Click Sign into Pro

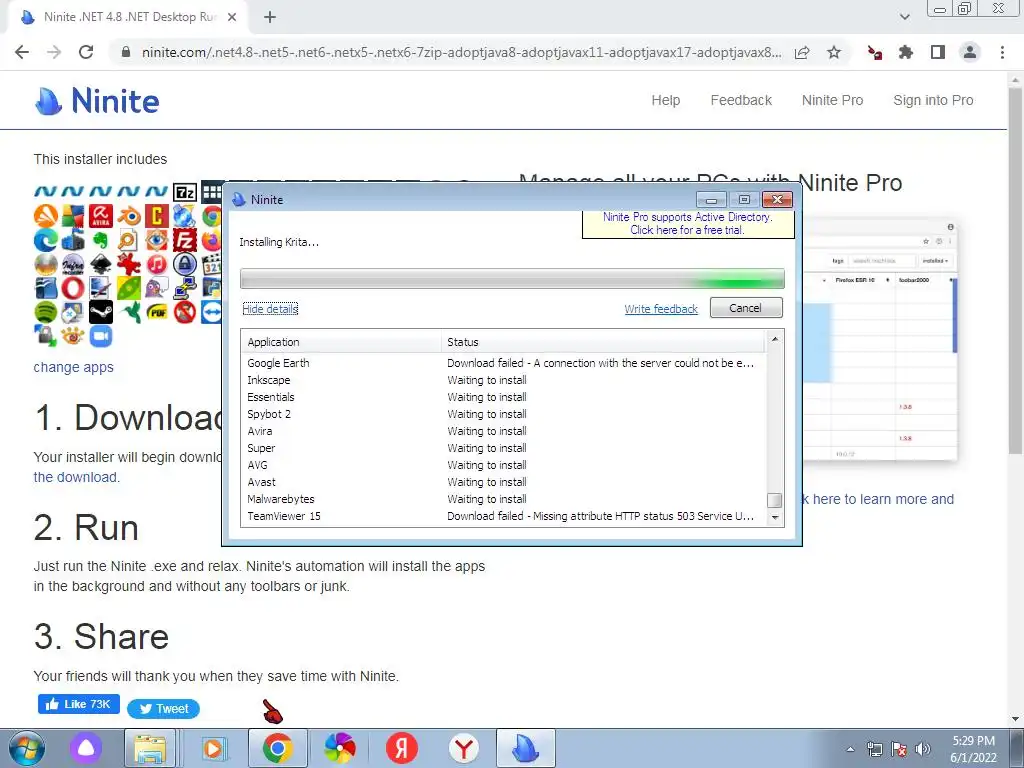(x=933, y=100)
